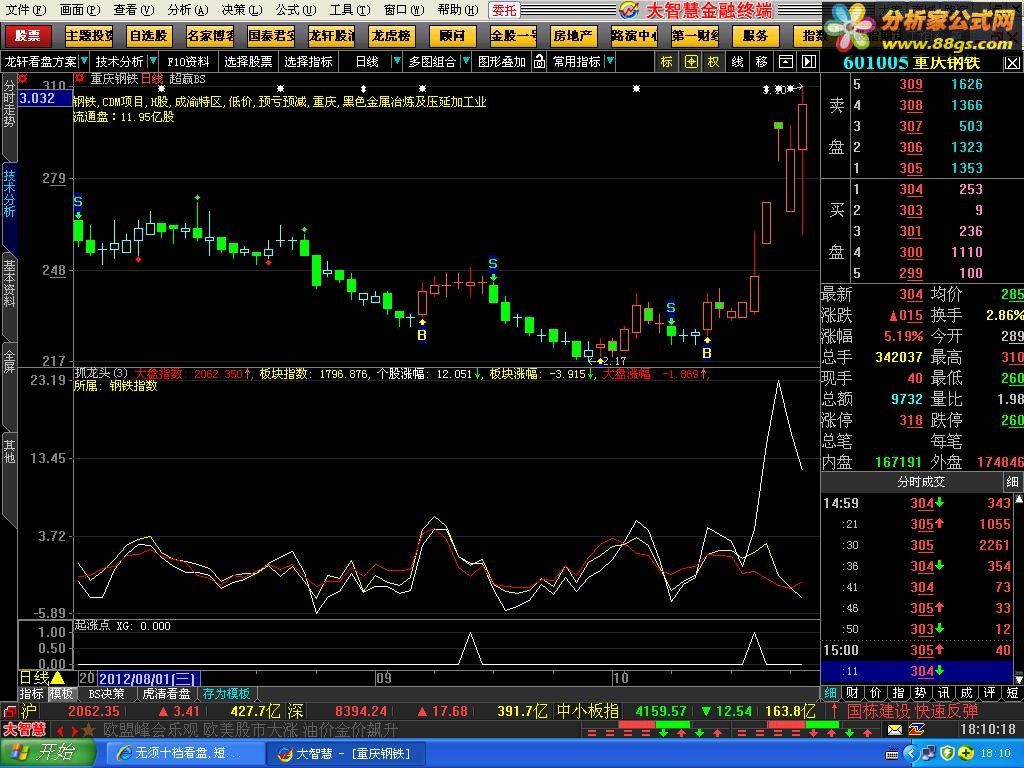Viewport: 1024px width, 768px height.
Task: Click the play/next arrow icon in toolbar
Action: click(809, 62)
